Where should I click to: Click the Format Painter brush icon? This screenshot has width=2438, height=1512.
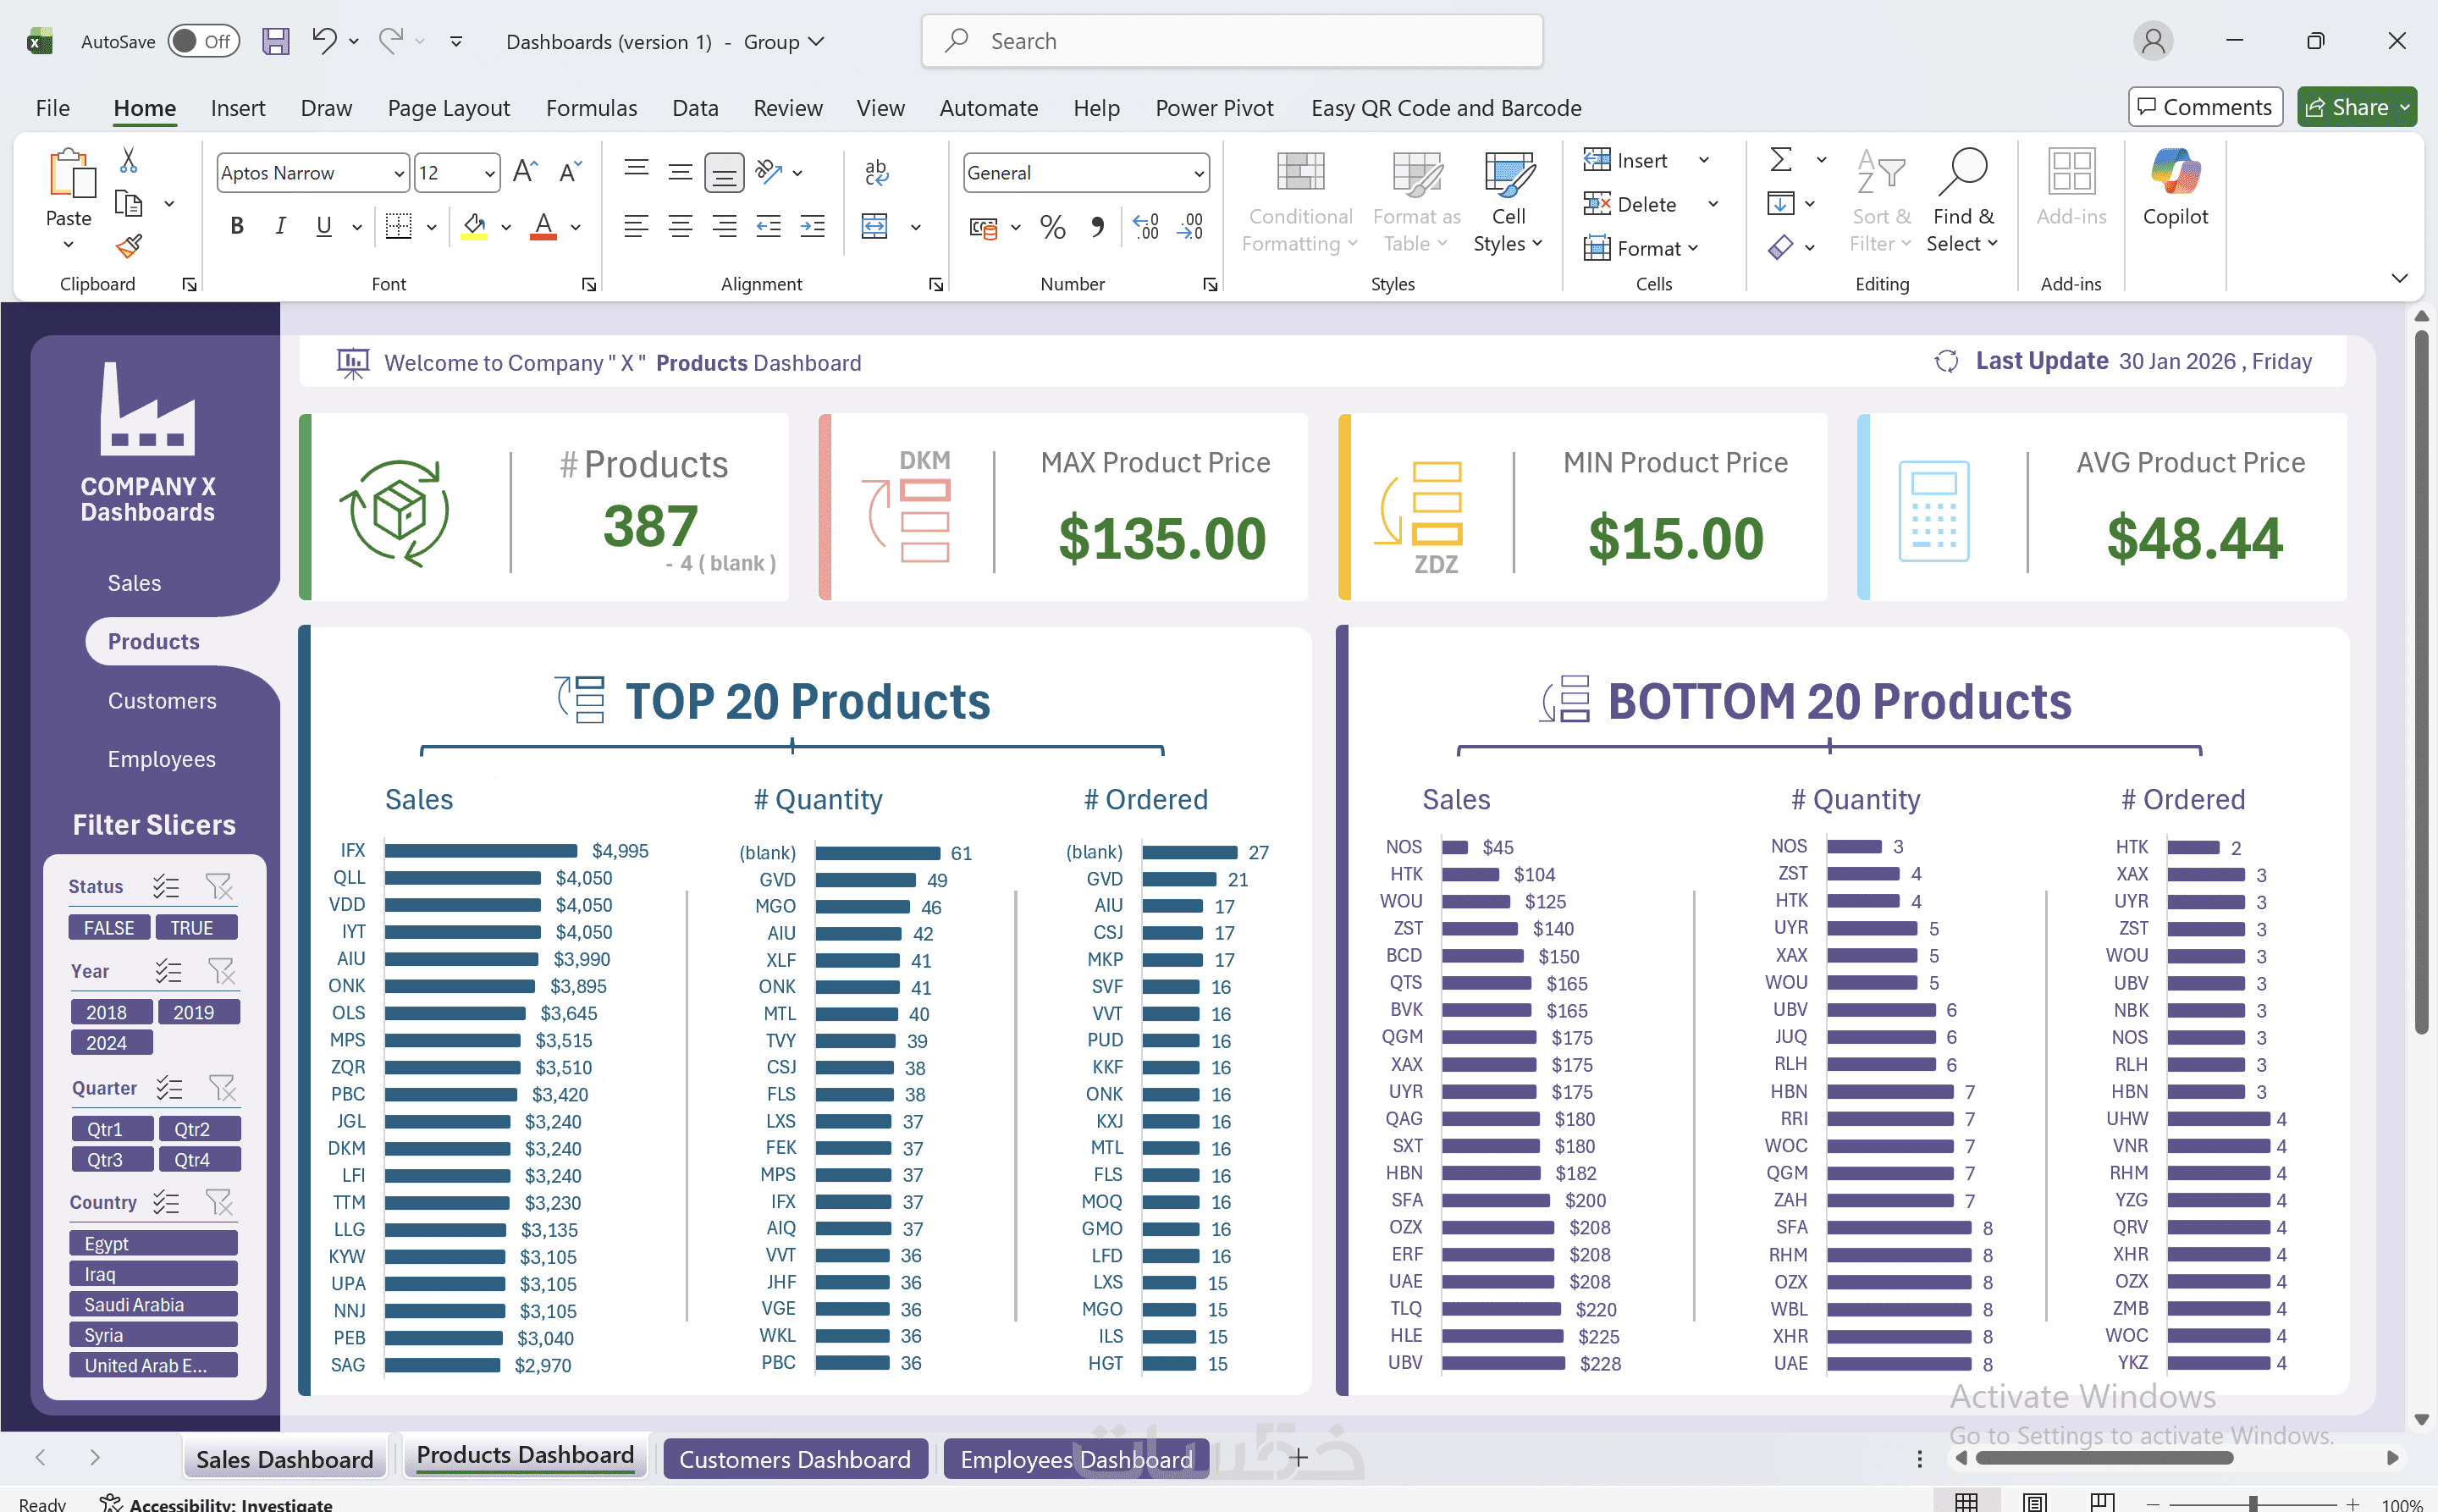click(x=128, y=246)
